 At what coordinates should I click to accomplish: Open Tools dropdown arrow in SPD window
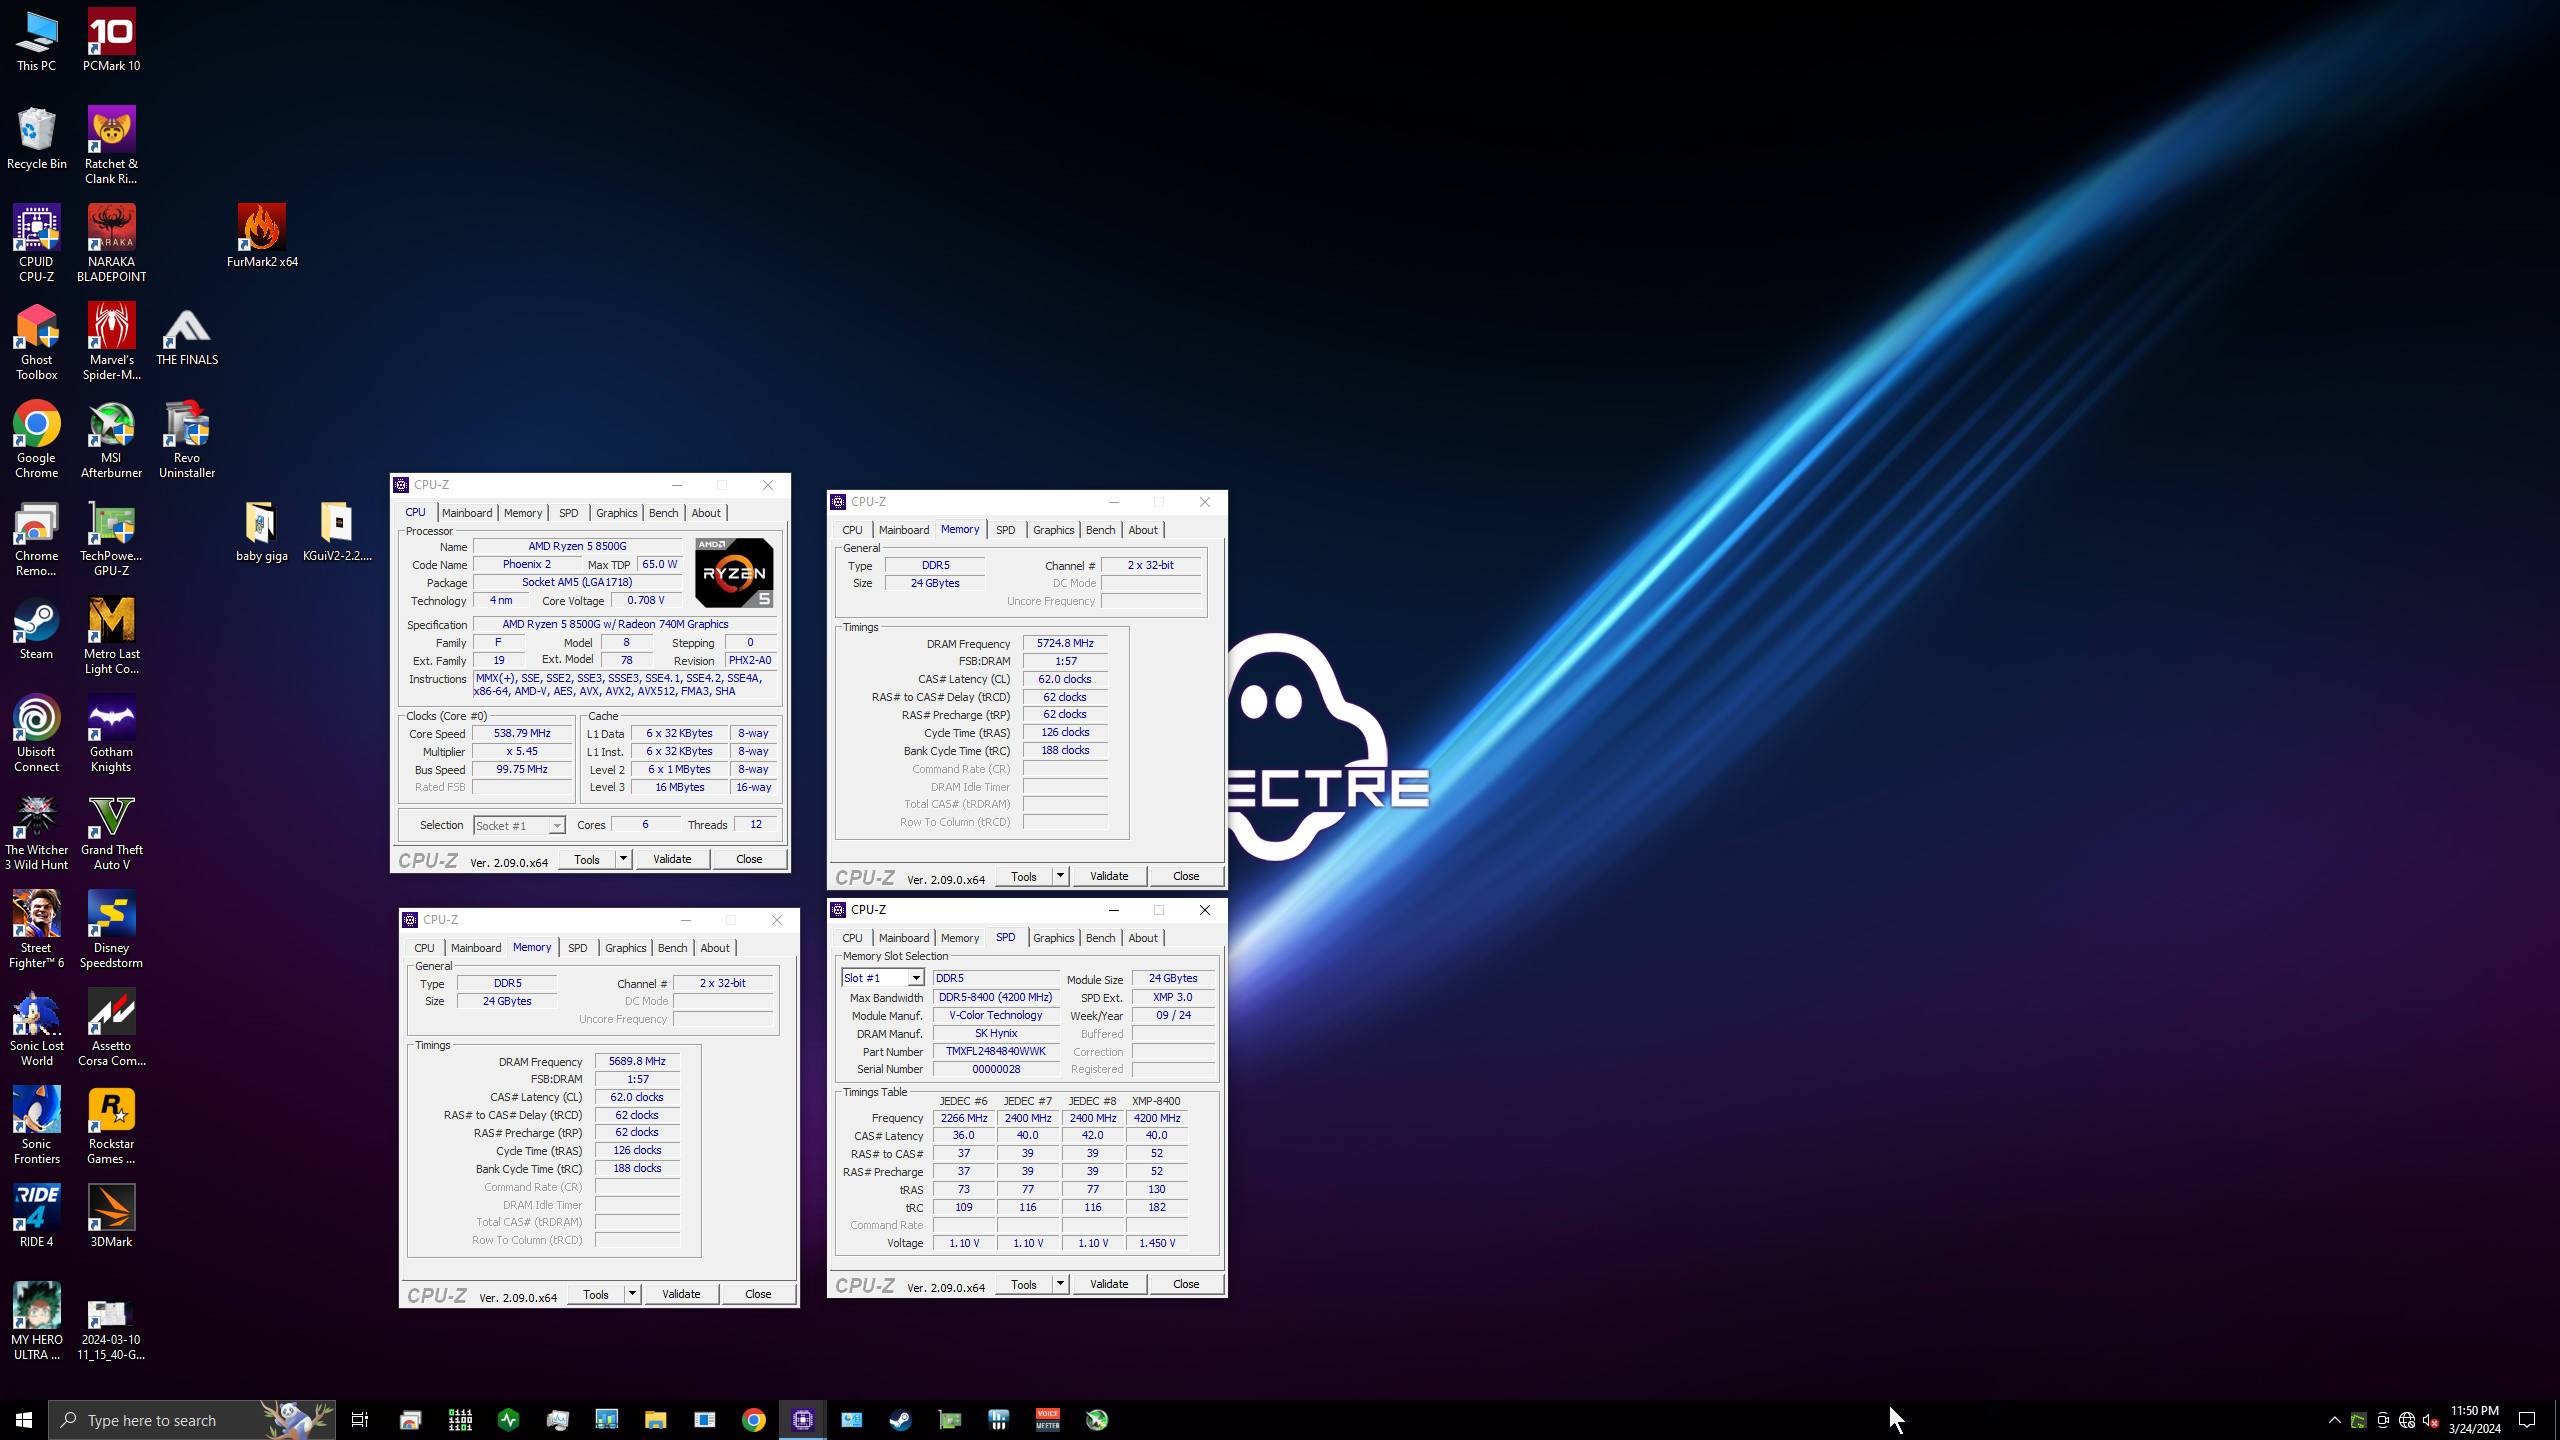pos(1060,1284)
